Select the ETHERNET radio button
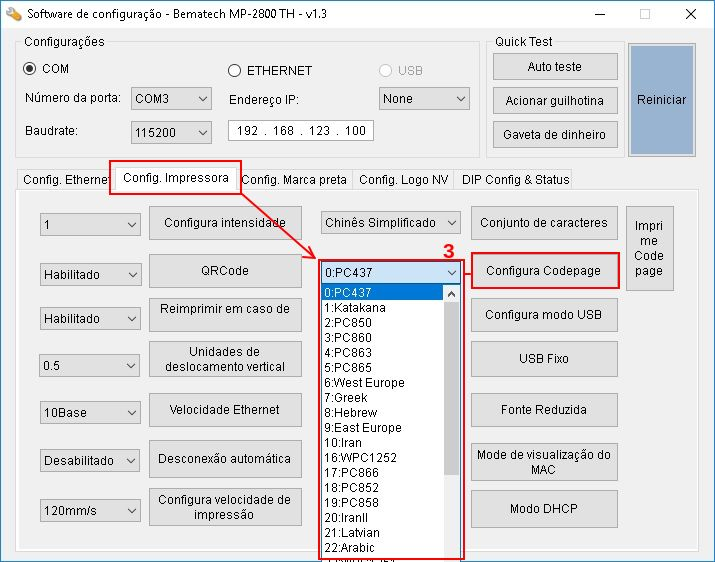Viewport: 715px width, 562px height. pos(234,71)
